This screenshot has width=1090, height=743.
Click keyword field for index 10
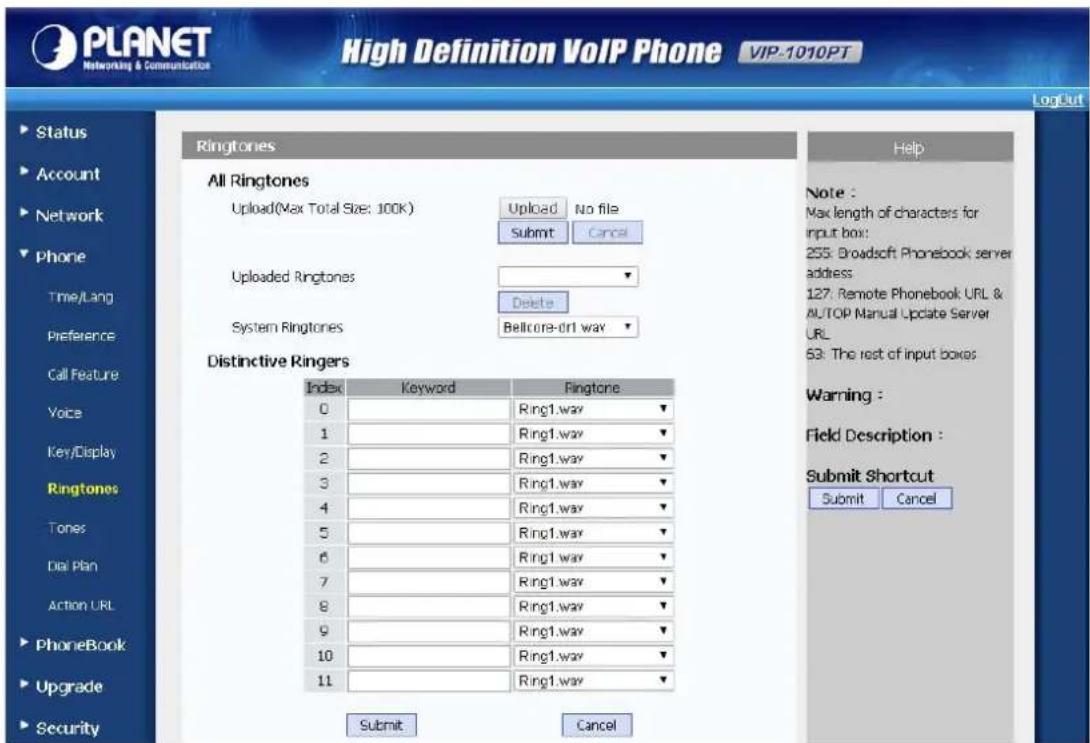[429, 656]
